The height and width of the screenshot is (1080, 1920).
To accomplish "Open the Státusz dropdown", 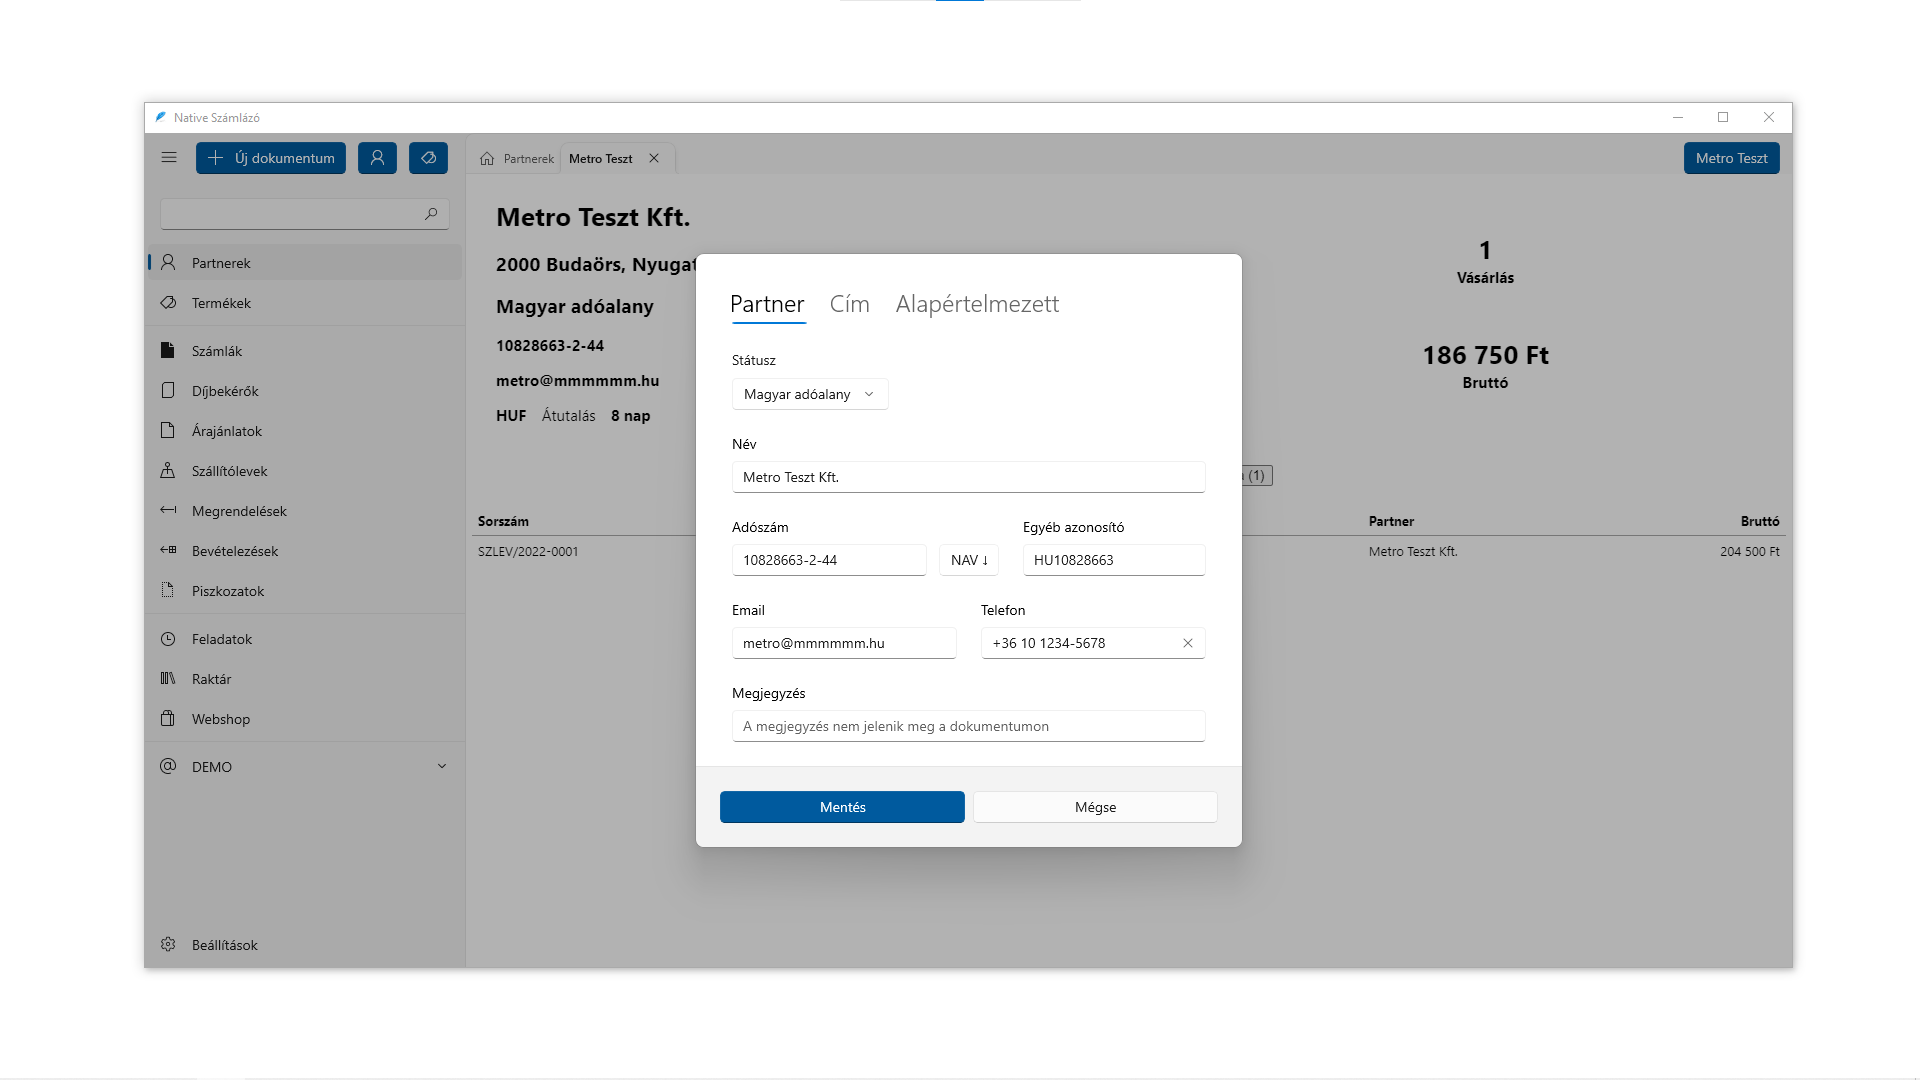I will tap(809, 394).
